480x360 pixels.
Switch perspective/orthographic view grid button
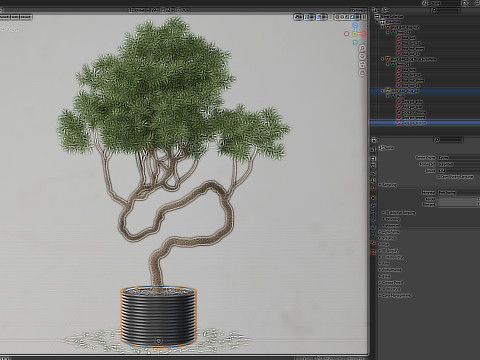pyautogui.click(x=362, y=72)
